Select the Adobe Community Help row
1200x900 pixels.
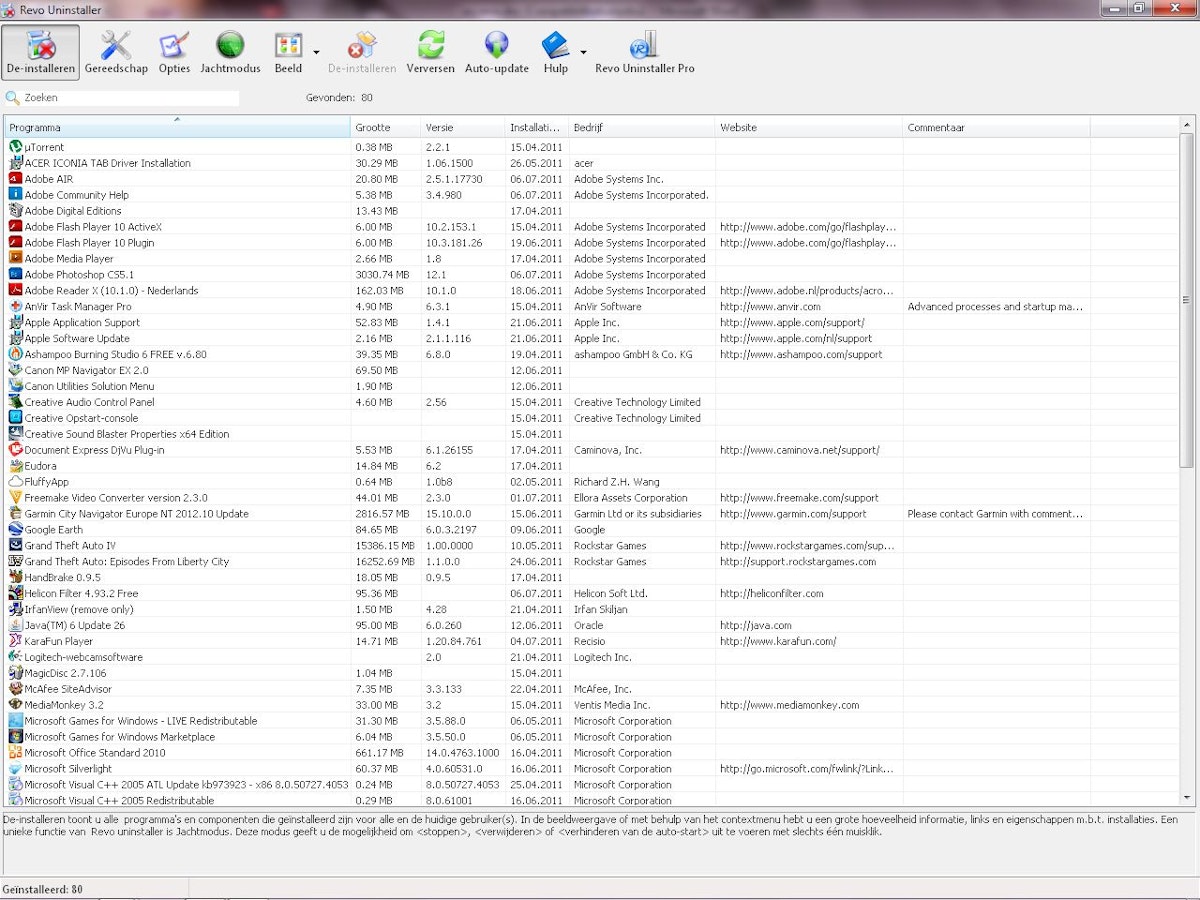coord(593,195)
